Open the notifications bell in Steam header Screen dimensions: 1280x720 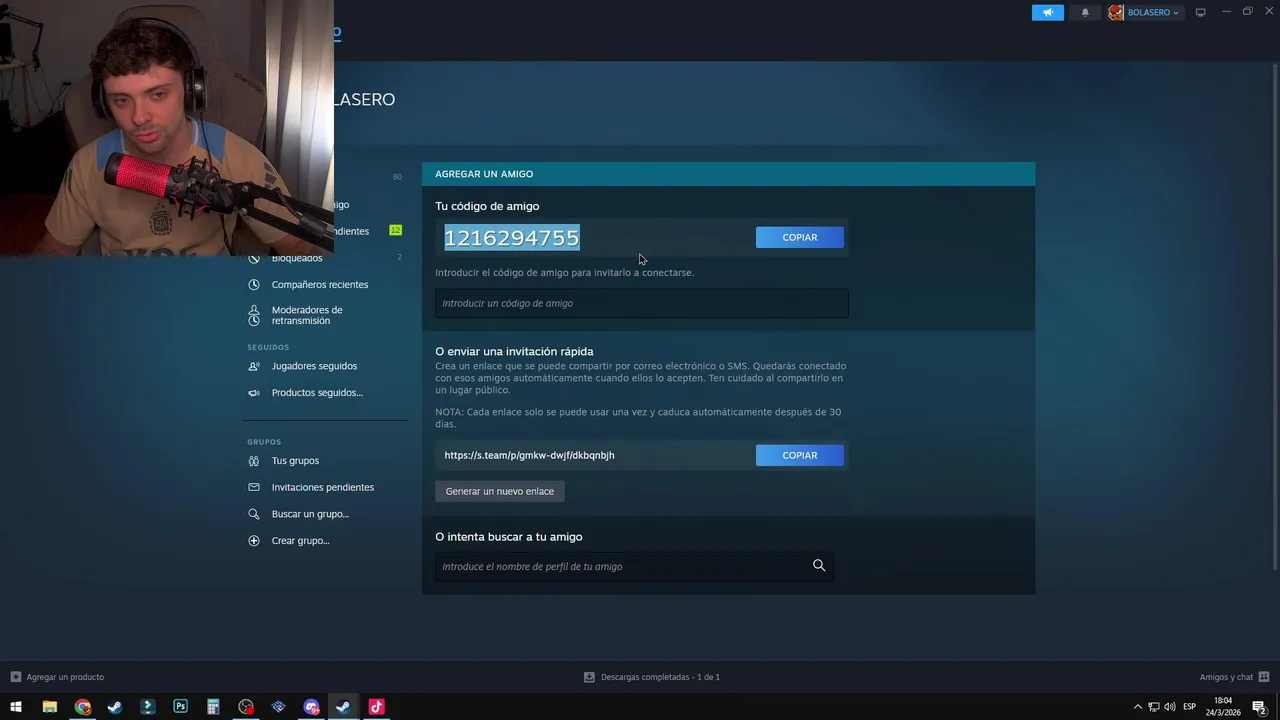pos(1085,12)
